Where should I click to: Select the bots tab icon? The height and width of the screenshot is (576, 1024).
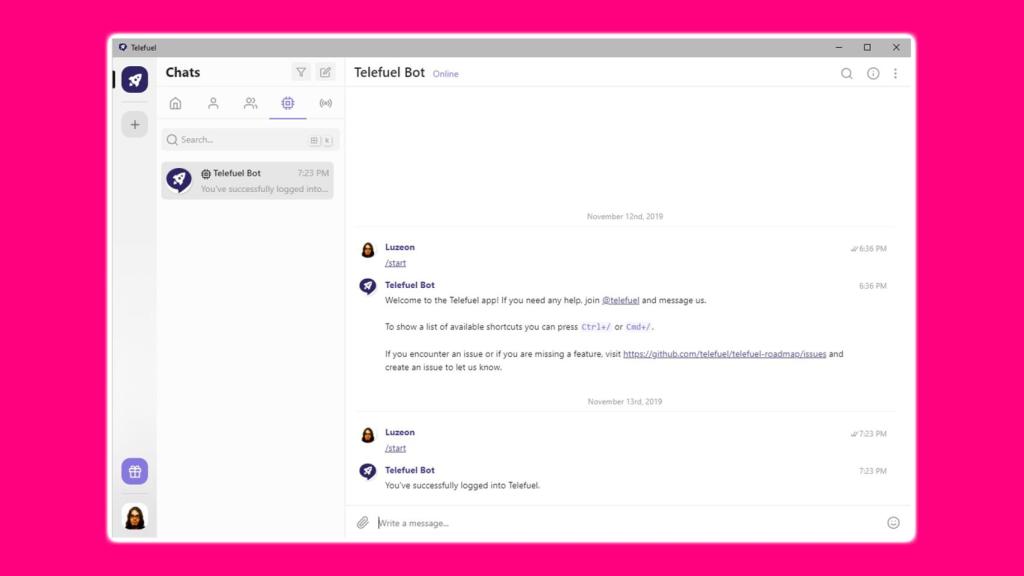point(288,103)
